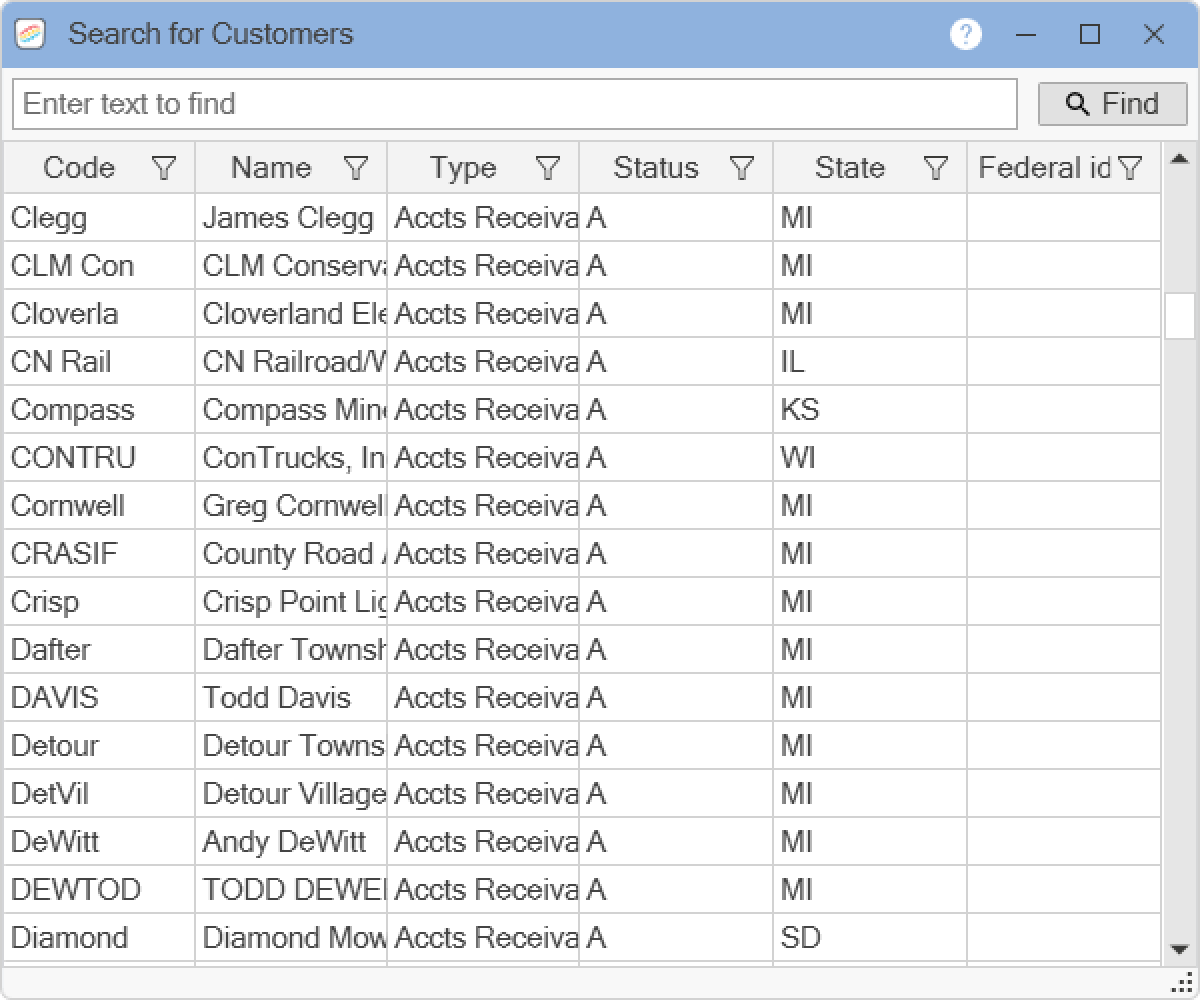
Task: Open the Status column filter funnel
Action: pyautogui.click(x=741, y=168)
